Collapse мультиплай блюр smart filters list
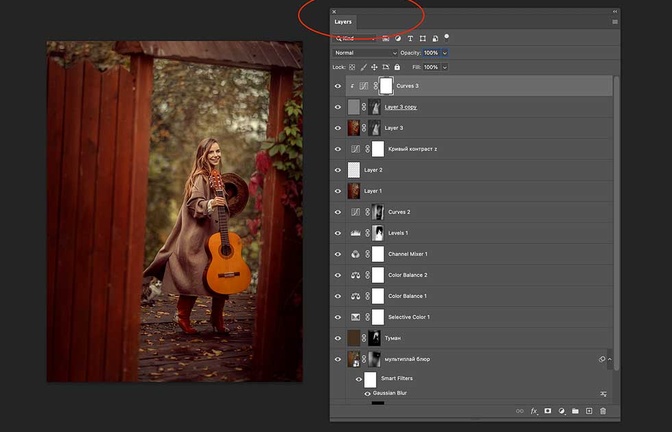The height and width of the screenshot is (432, 672). pos(609,359)
